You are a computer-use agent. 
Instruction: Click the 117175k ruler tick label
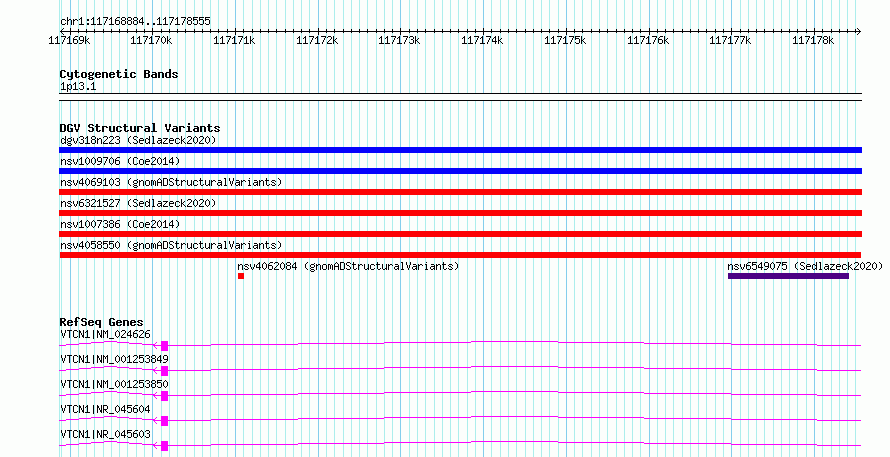pyautogui.click(x=565, y=40)
